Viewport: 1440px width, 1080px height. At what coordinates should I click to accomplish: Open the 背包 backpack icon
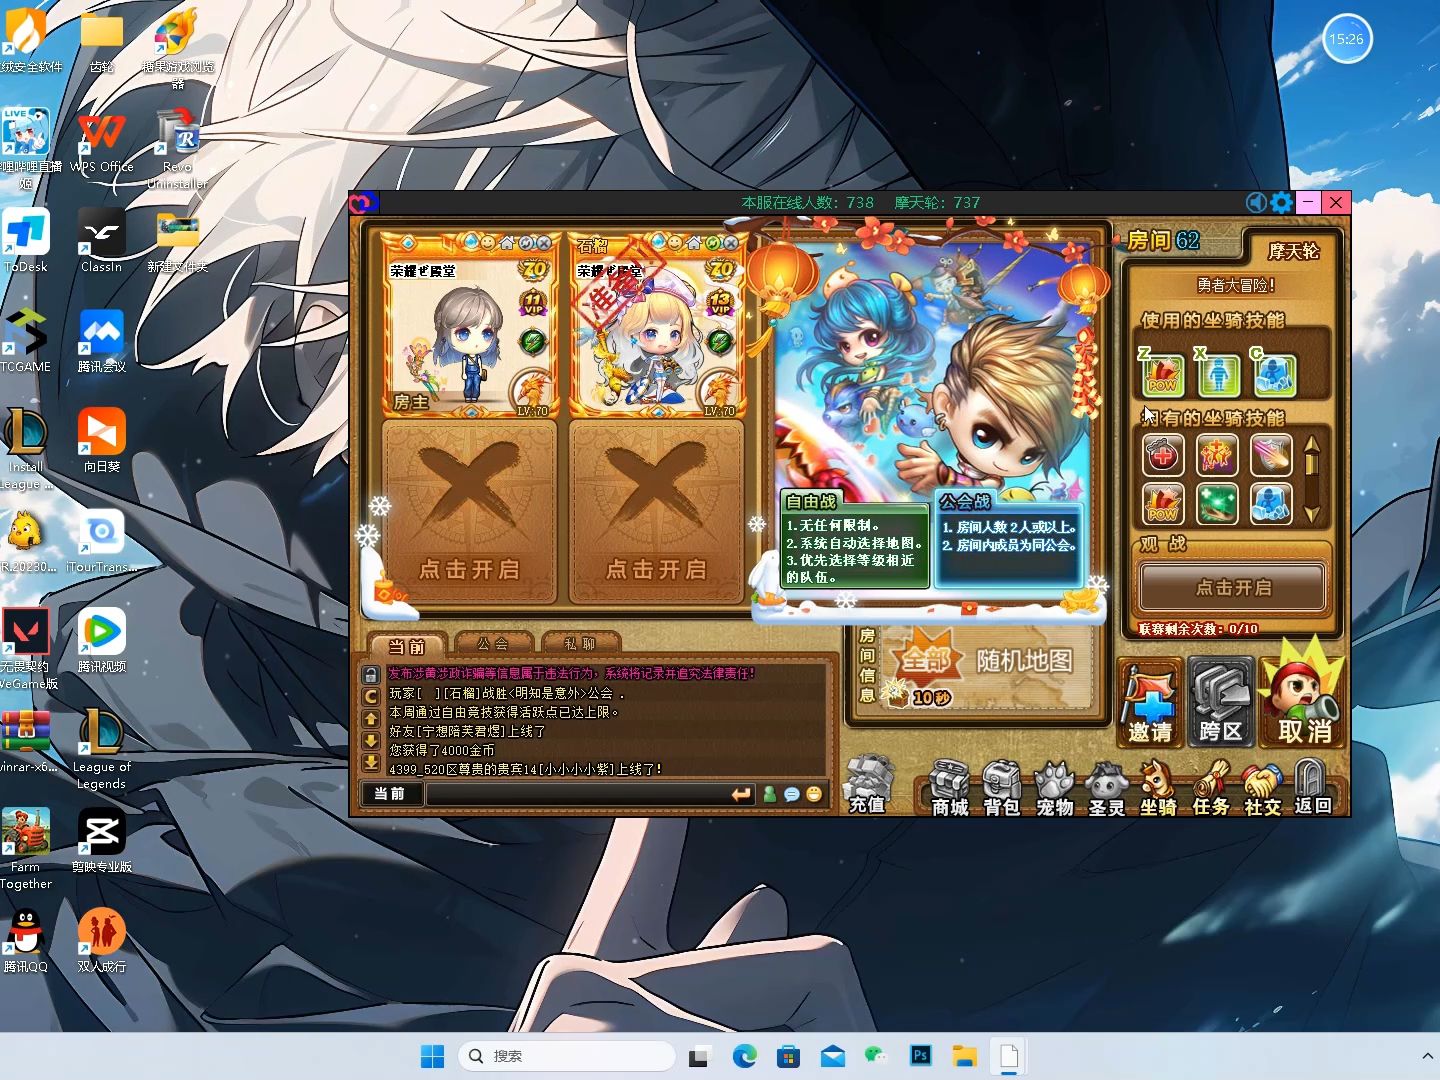[x=1001, y=788]
